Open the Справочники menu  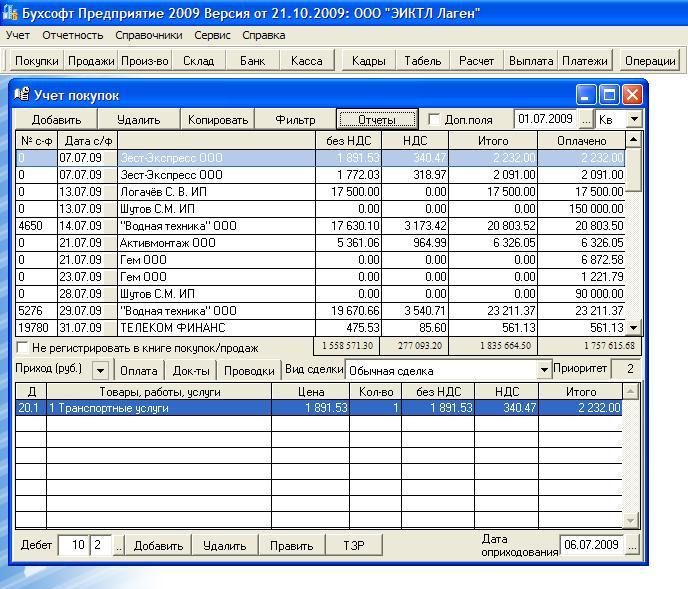[148, 35]
